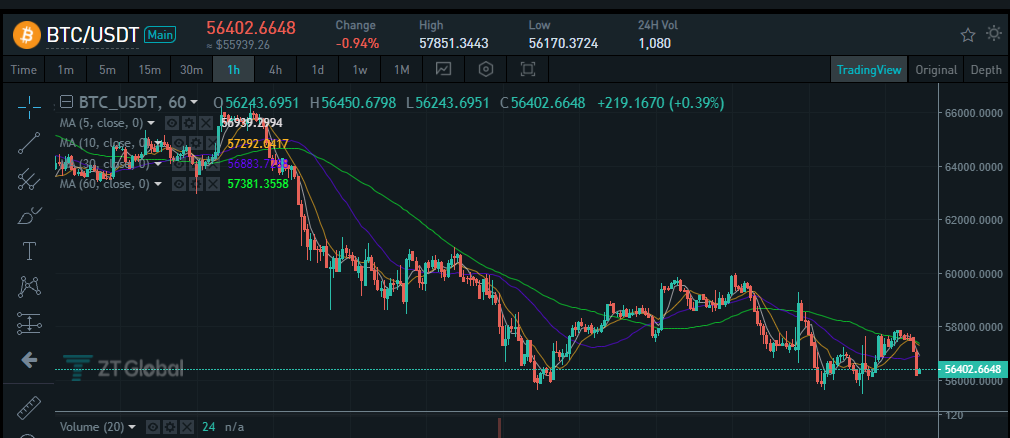Image resolution: width=1010 pixels, height=438 pixels.
Task: Collapse the BTC_USDT legend box
Action: [x=66, y=102]
